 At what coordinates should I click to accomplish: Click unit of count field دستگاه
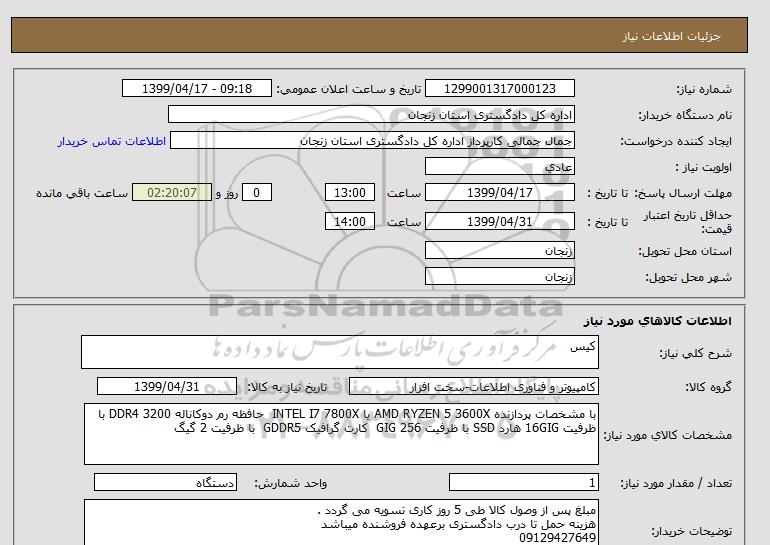tap(165, 483)
